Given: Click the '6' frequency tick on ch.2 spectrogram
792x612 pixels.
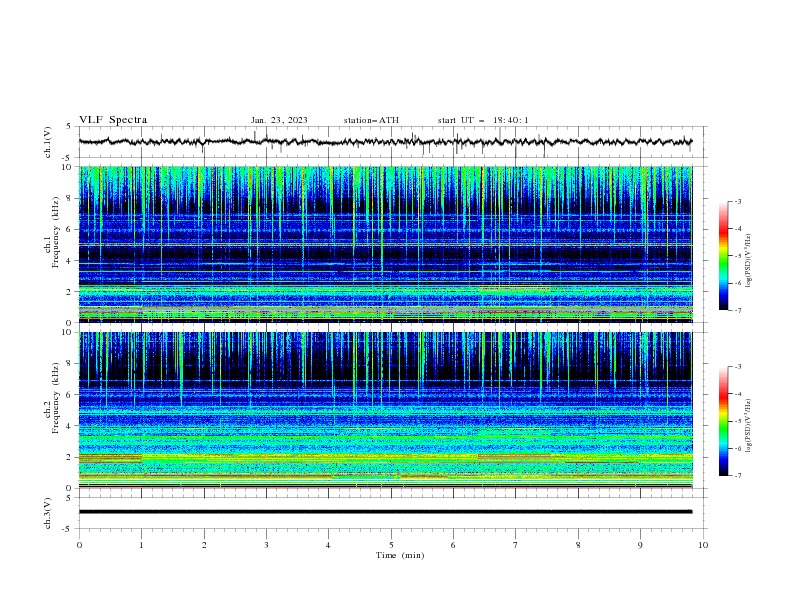Looking at the screenshot, I should [69, 395].
